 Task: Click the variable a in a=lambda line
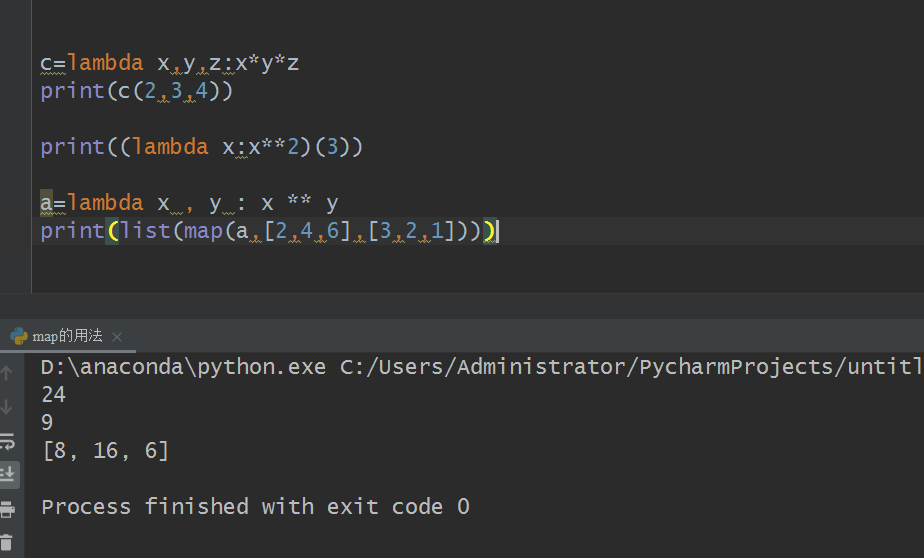tap(46, 203)
